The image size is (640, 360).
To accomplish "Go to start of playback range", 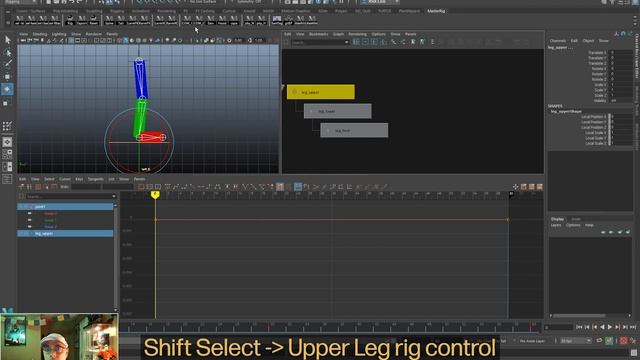I will tap(579, 327).
